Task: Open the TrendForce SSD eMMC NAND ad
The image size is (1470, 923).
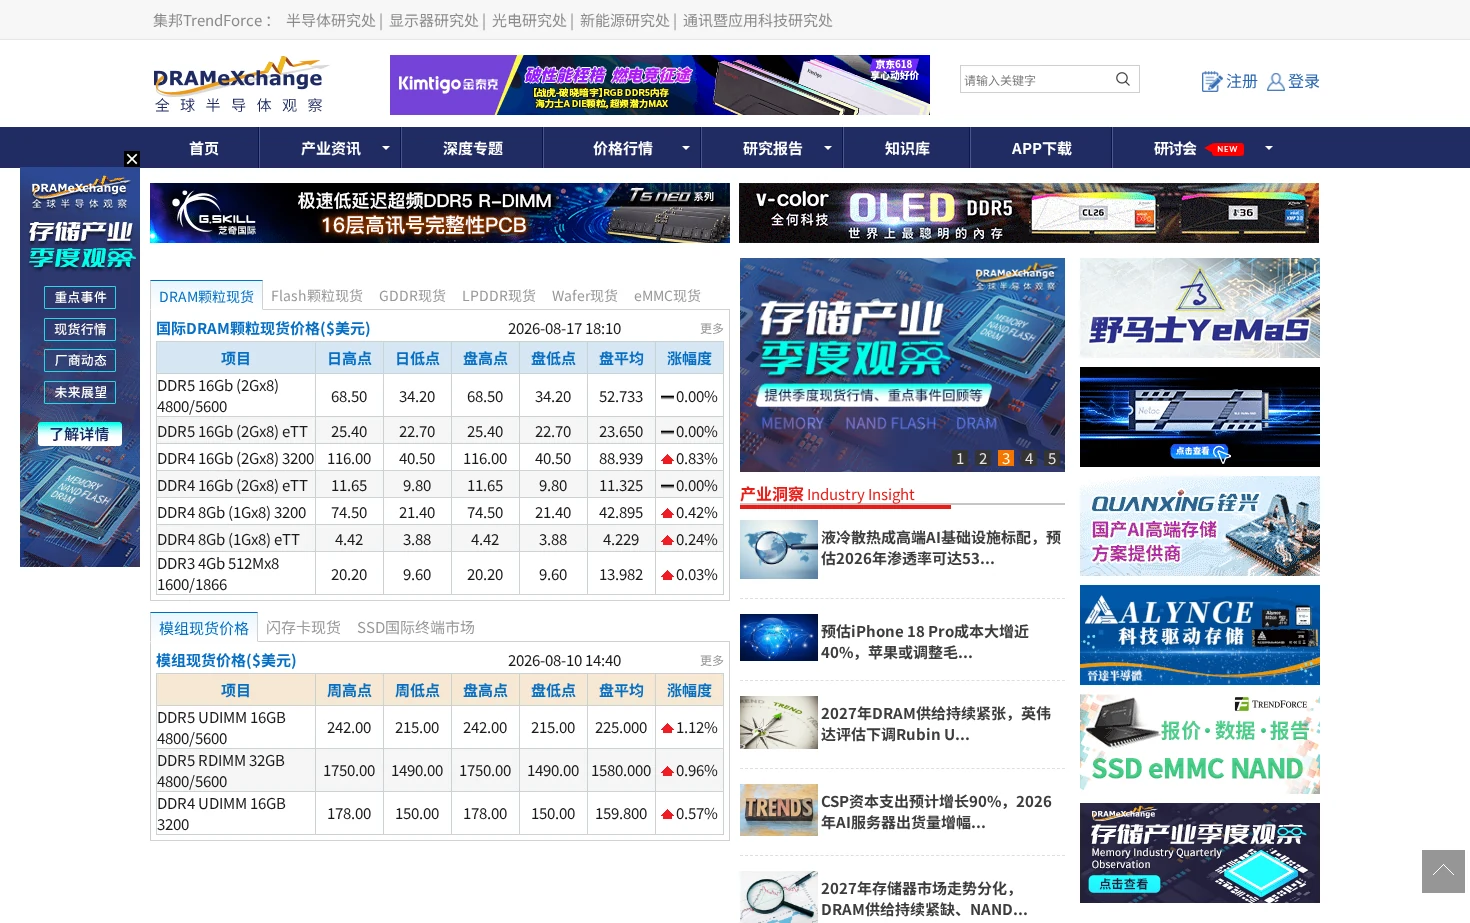Action: pyautogui.click(x=1200, y=744)
